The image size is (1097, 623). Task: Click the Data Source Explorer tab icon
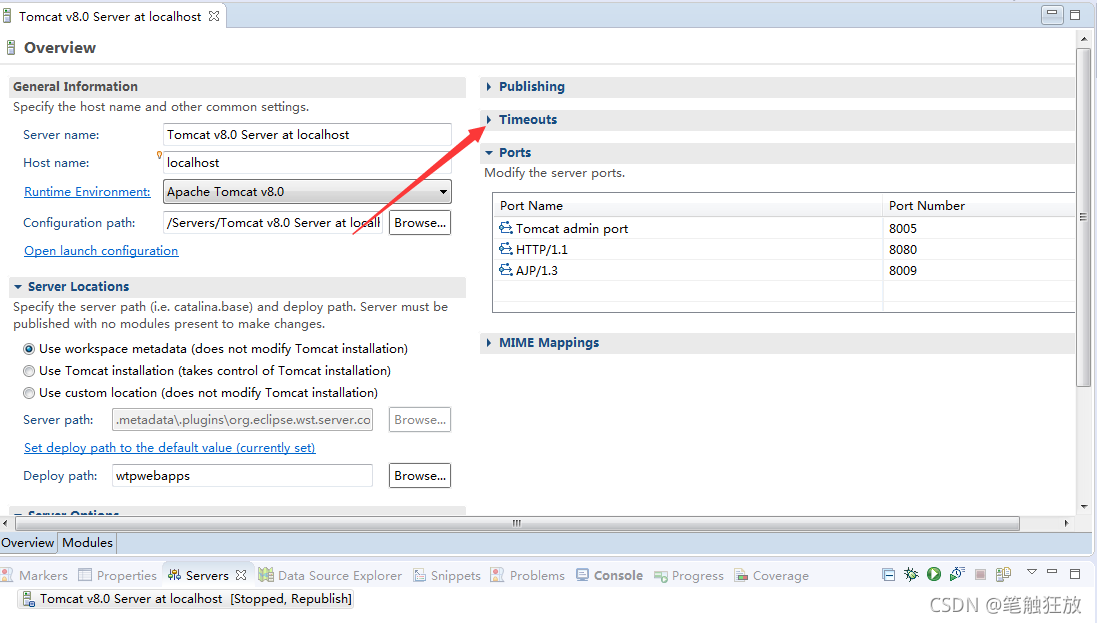point(266,575)
